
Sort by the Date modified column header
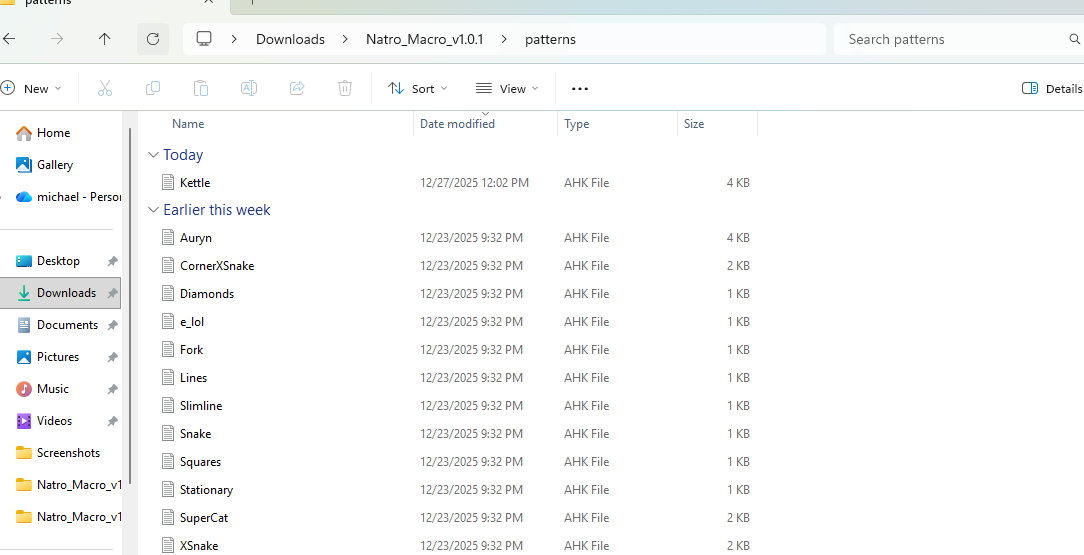coord(458,124)
